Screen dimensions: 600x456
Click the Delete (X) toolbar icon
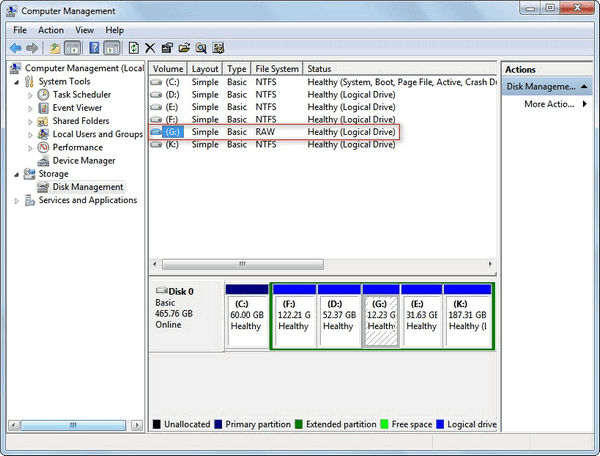pyautogui.click(x=150, y=48)
